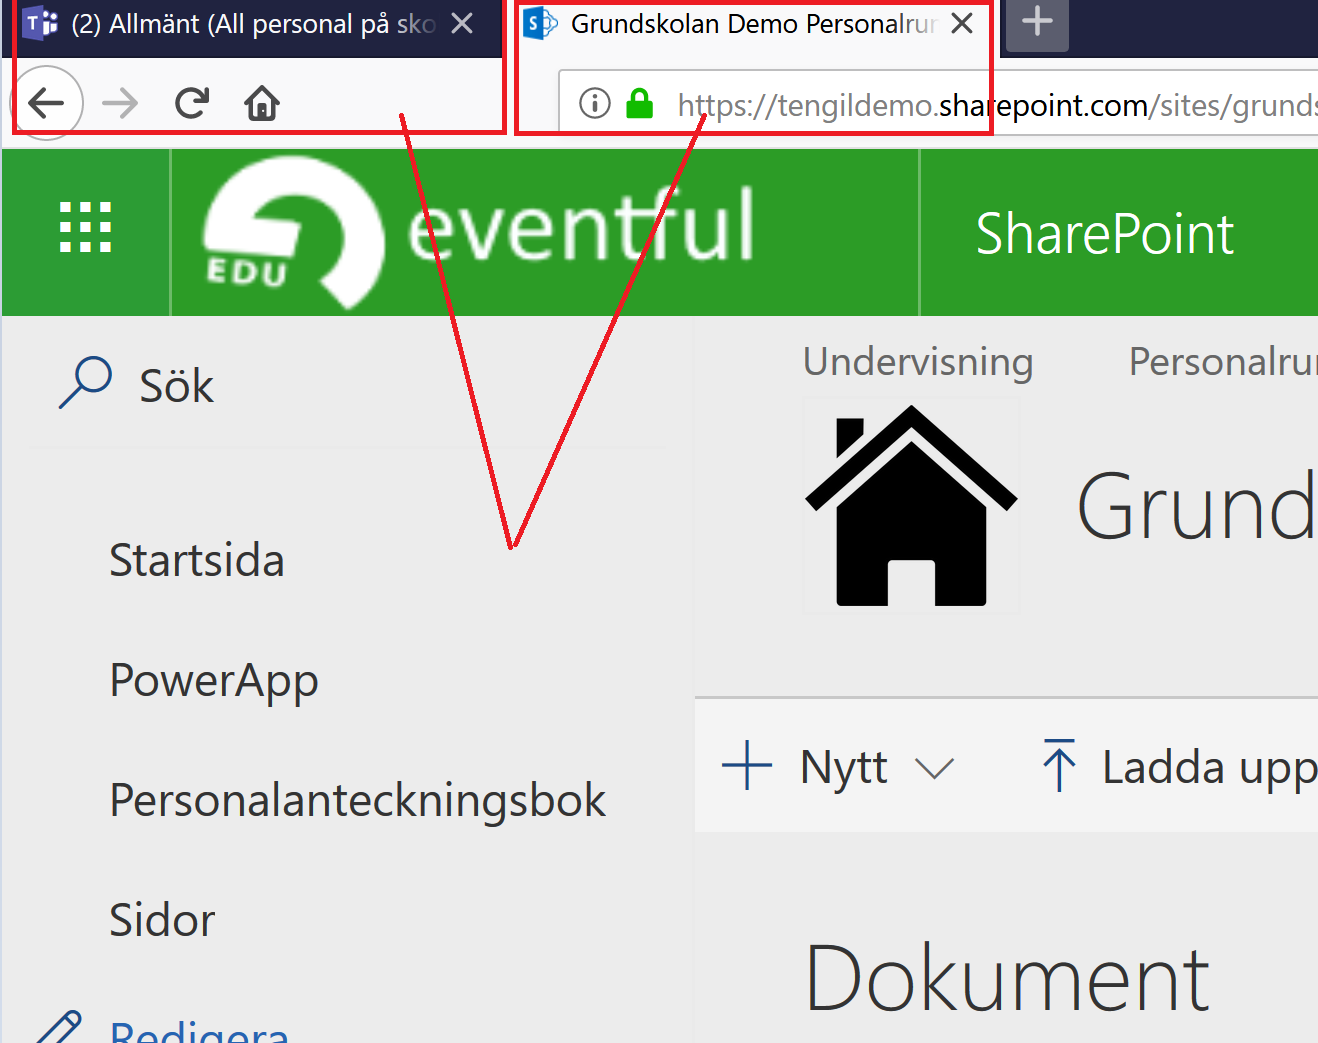Open the Personalrum top navigation item

pyautogui.click(x=1223, y=362)
